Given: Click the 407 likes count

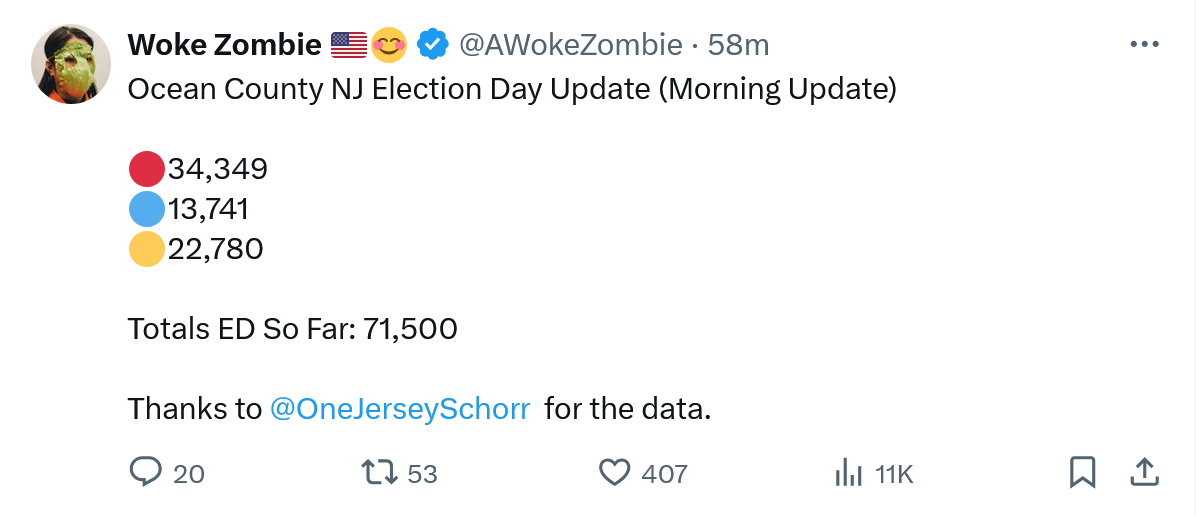Looking at the screenshot, I should click(664, 473).
